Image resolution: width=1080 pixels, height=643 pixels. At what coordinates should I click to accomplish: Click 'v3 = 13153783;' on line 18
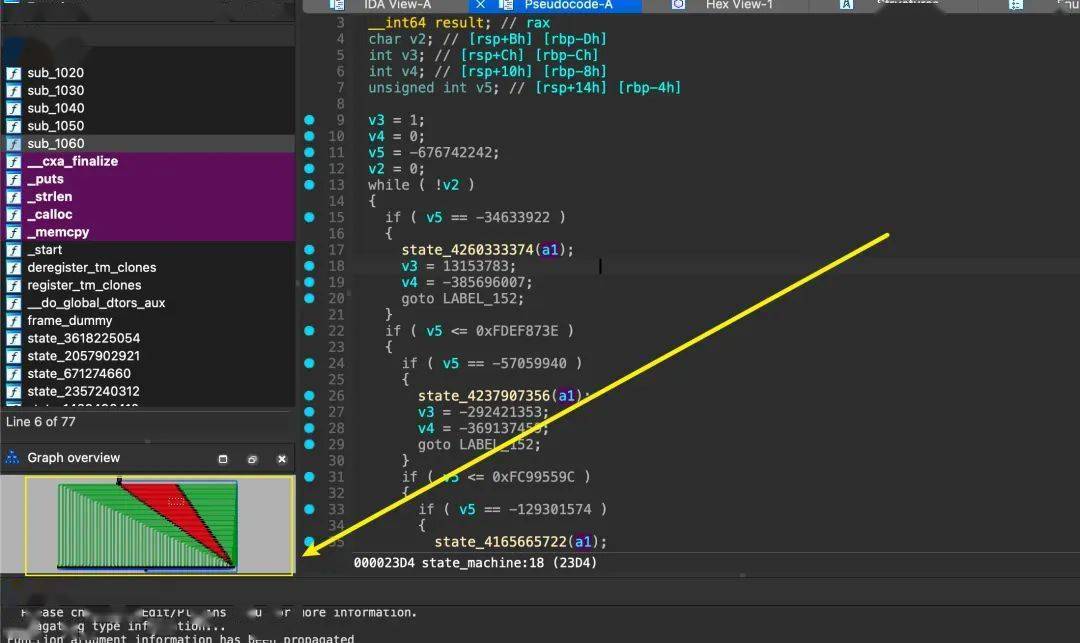458,266
